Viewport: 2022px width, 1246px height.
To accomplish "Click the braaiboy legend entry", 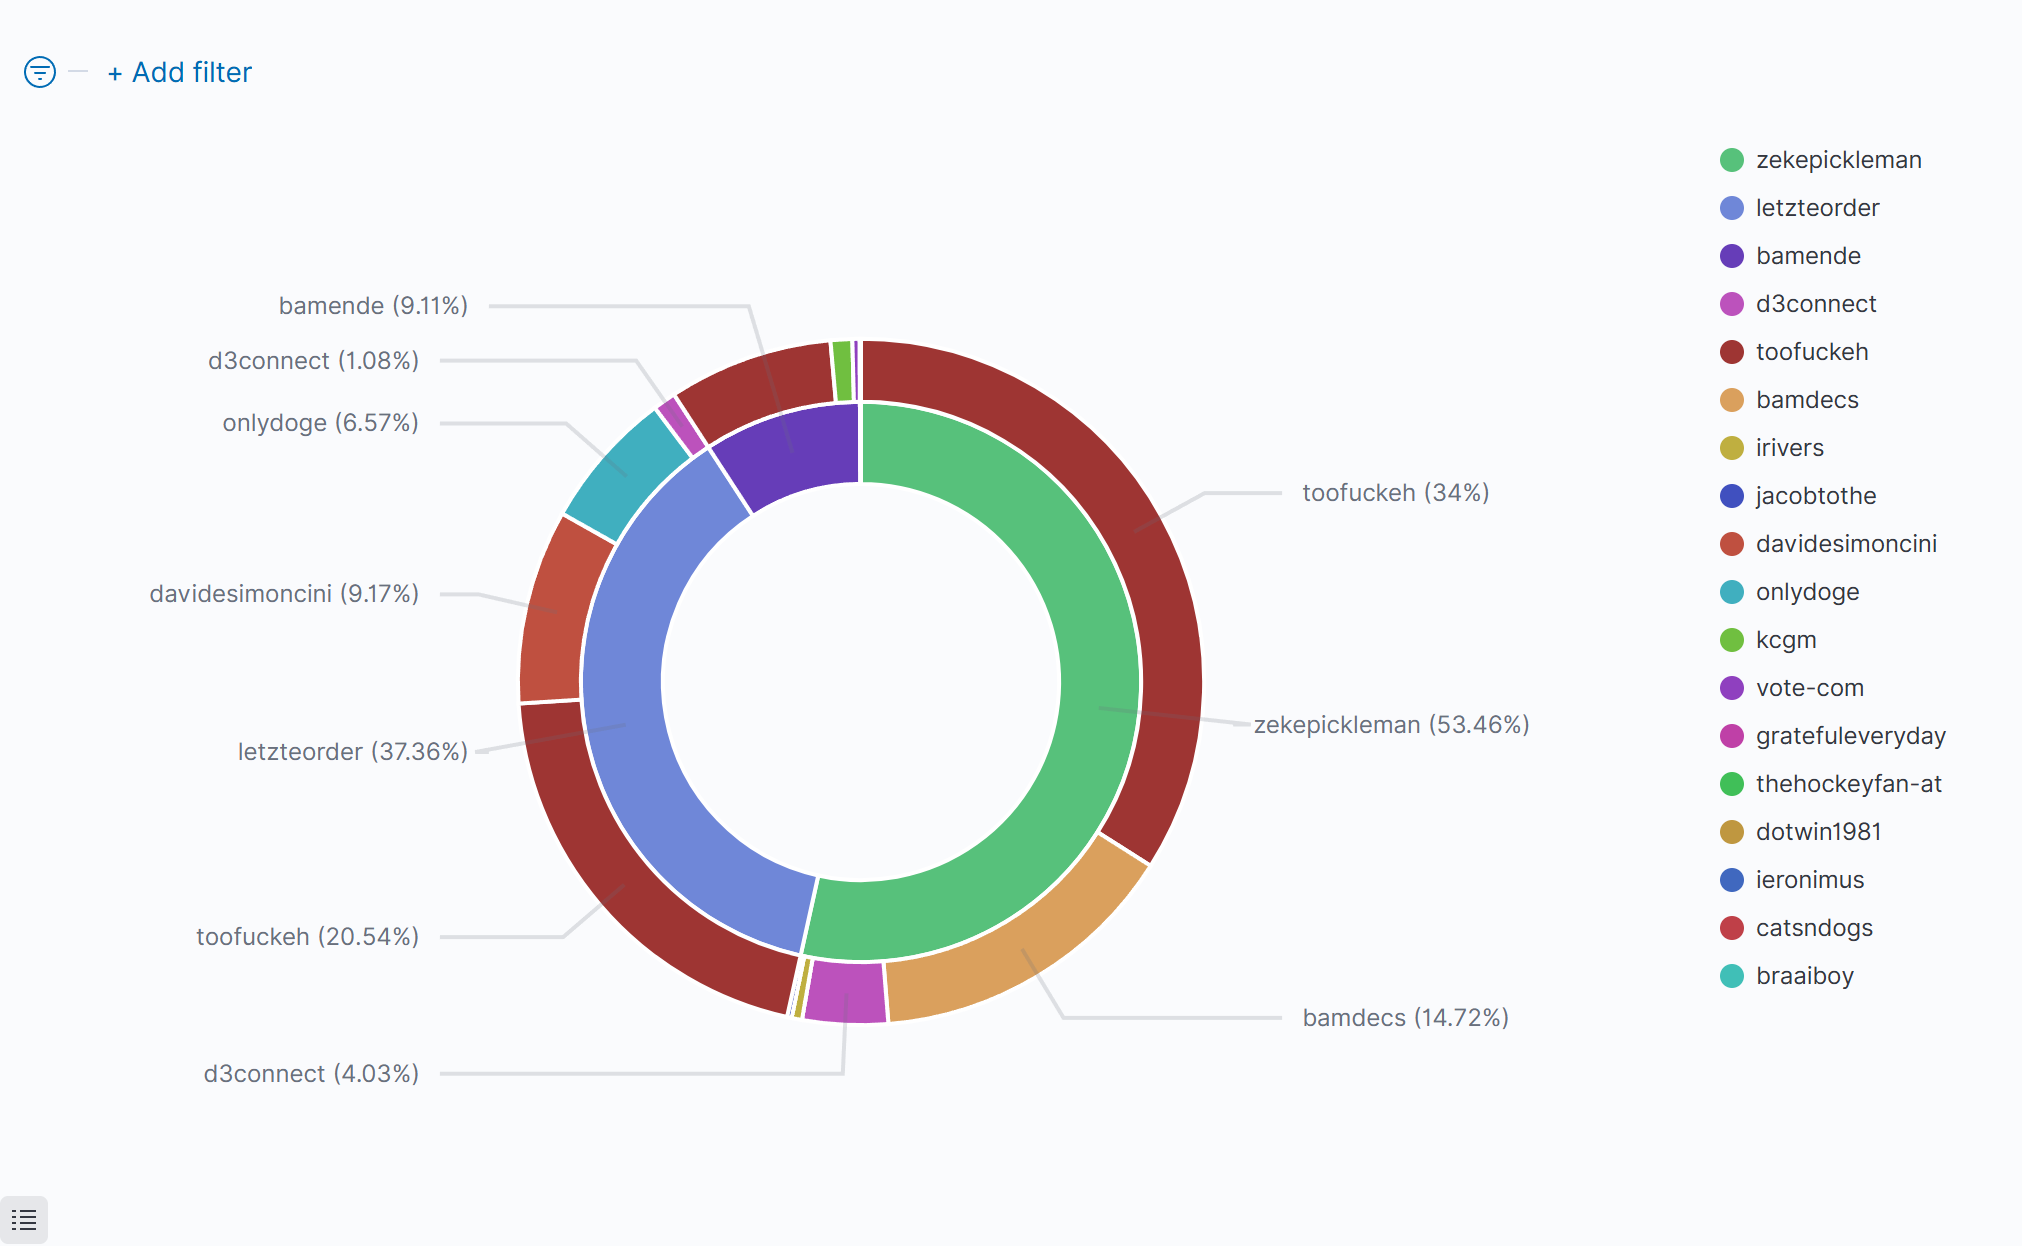I will pos(1804,976).
